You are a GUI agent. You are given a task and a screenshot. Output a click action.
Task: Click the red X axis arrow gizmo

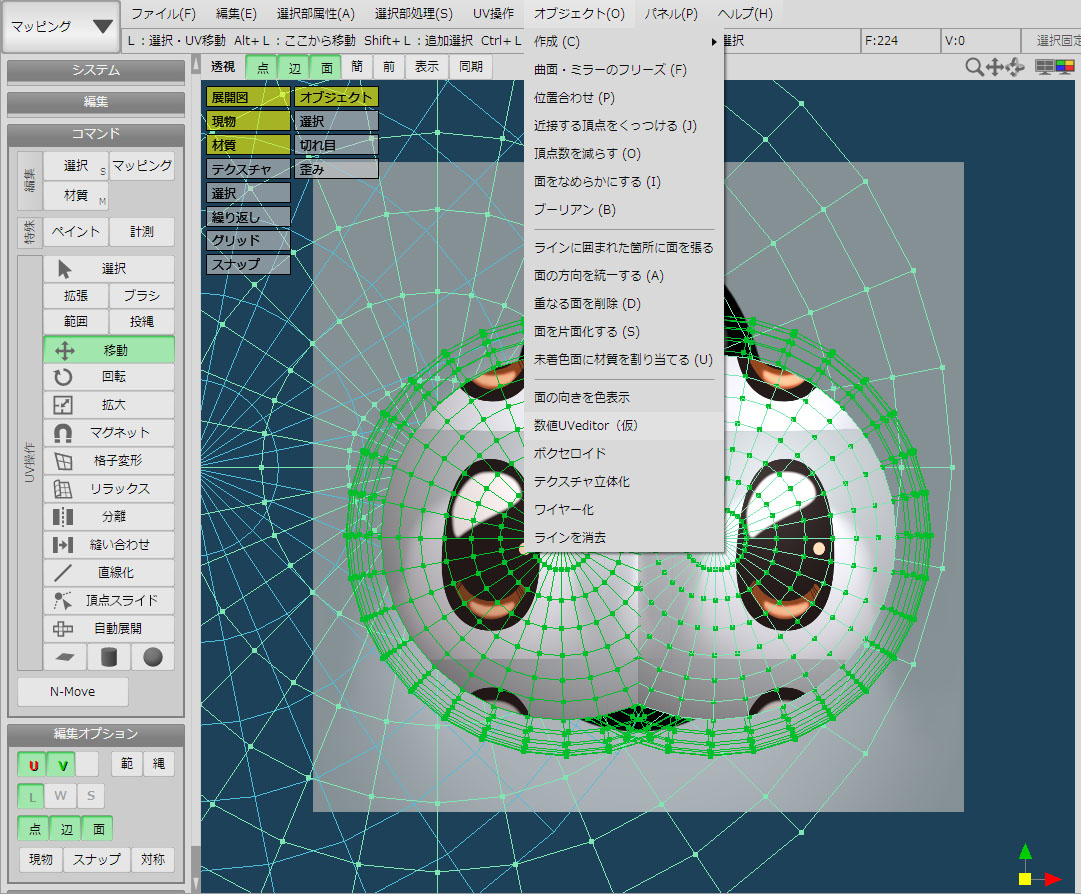(x=1051, y=879)
